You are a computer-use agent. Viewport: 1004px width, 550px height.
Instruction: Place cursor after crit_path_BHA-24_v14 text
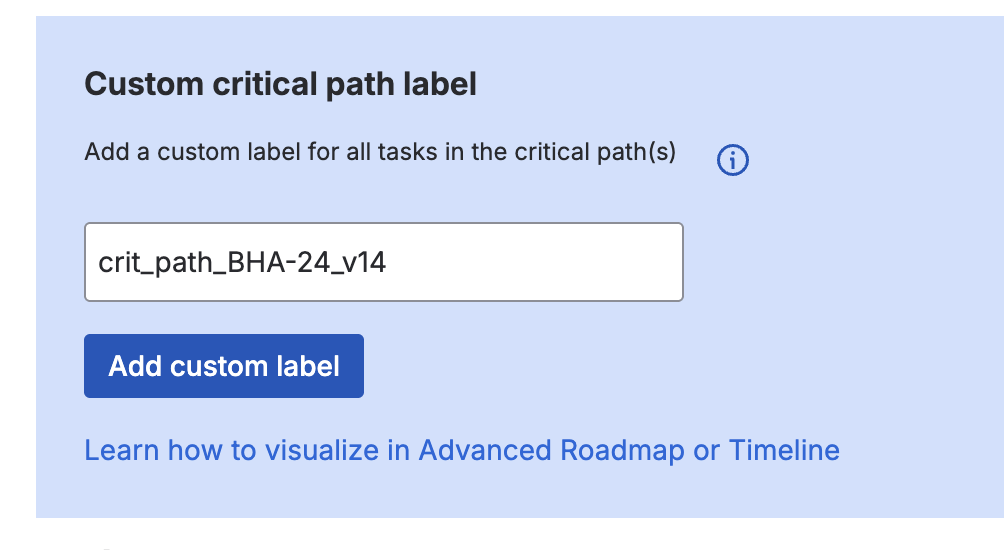388,263
